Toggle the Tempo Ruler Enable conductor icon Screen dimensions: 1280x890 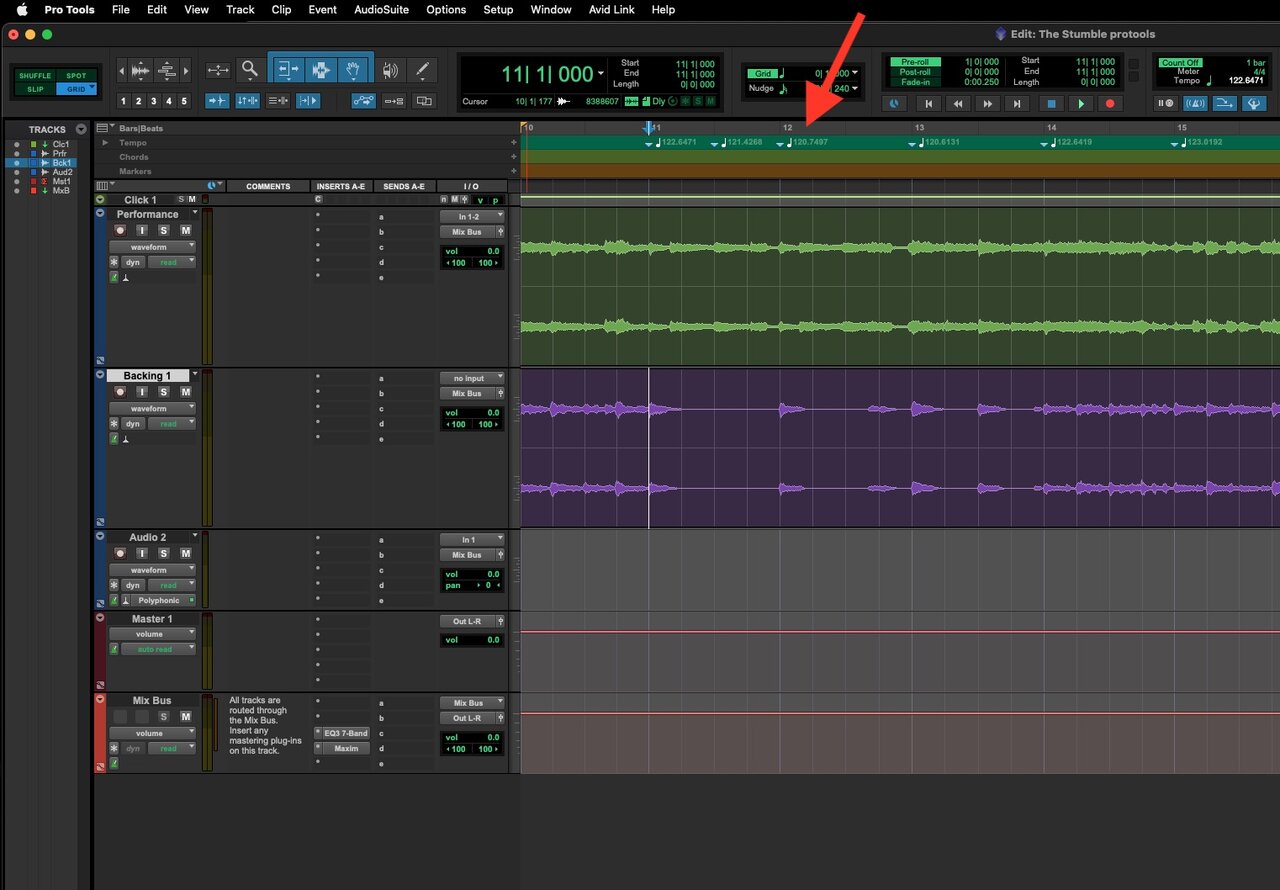point(1254,103)
